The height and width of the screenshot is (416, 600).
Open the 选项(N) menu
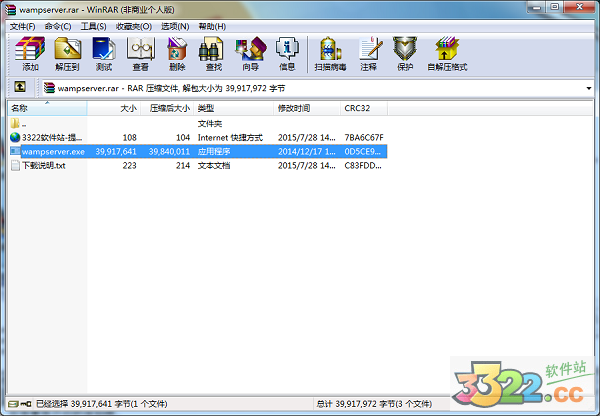175,26
